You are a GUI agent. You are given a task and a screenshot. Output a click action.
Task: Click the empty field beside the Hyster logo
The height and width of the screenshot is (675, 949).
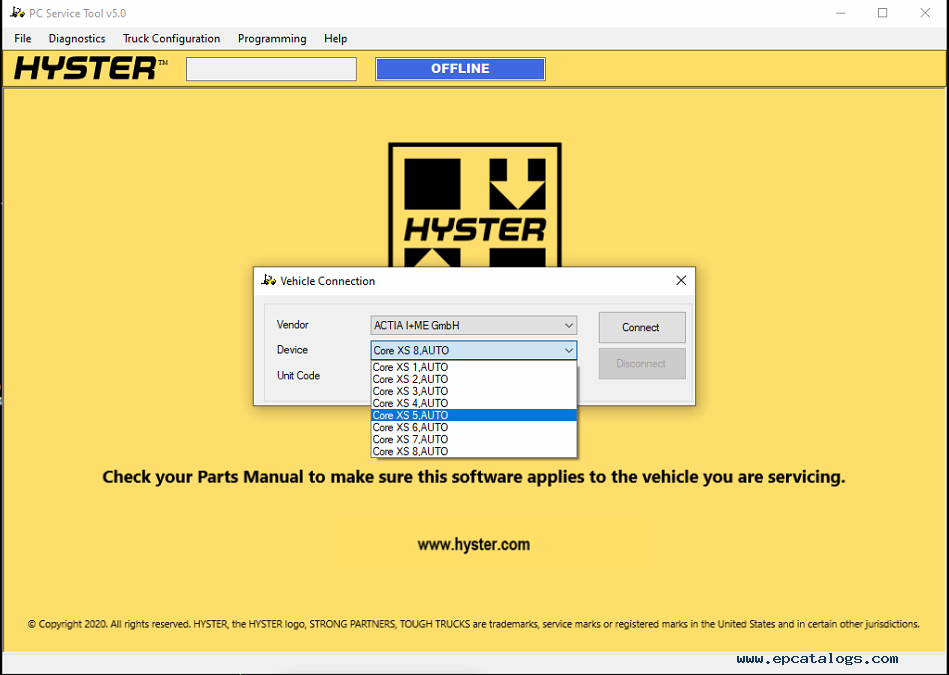point(271,69)
